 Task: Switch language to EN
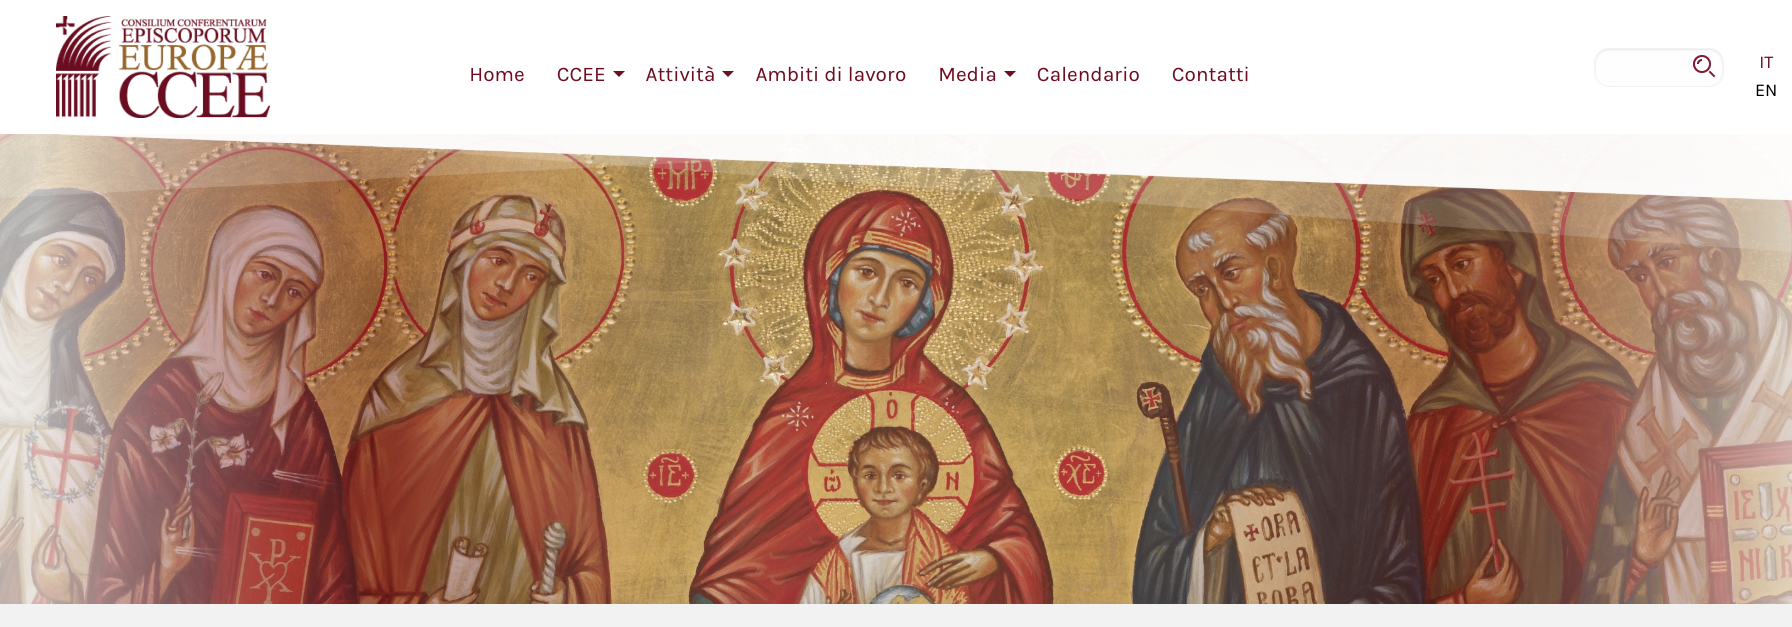(1766, 90)
